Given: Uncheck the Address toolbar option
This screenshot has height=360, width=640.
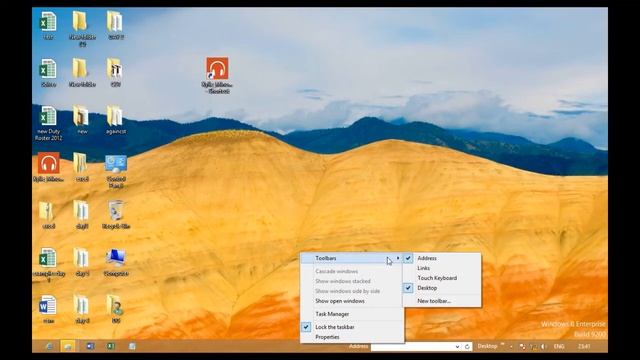Looking at the screenshot, I should click(x=442, y=258).
